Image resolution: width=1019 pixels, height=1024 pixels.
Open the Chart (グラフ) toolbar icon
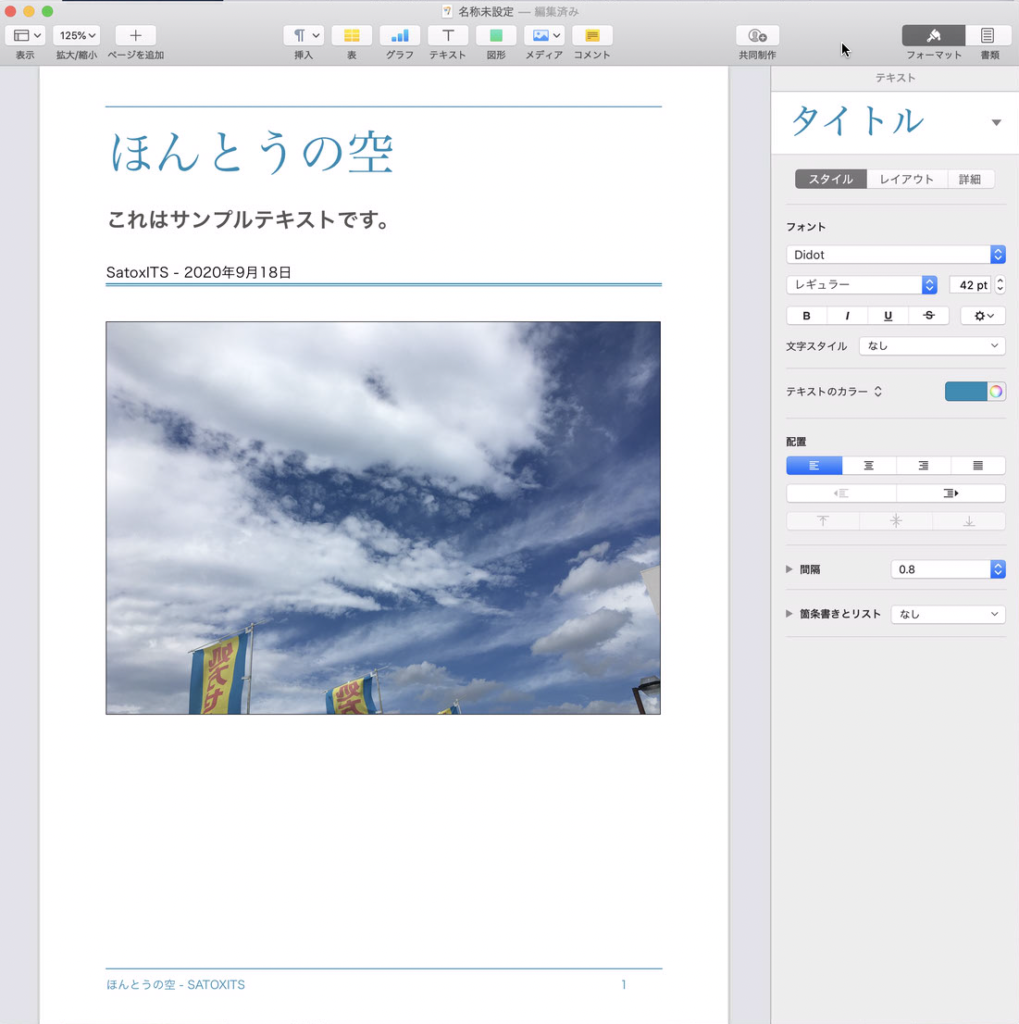[399, 36]
